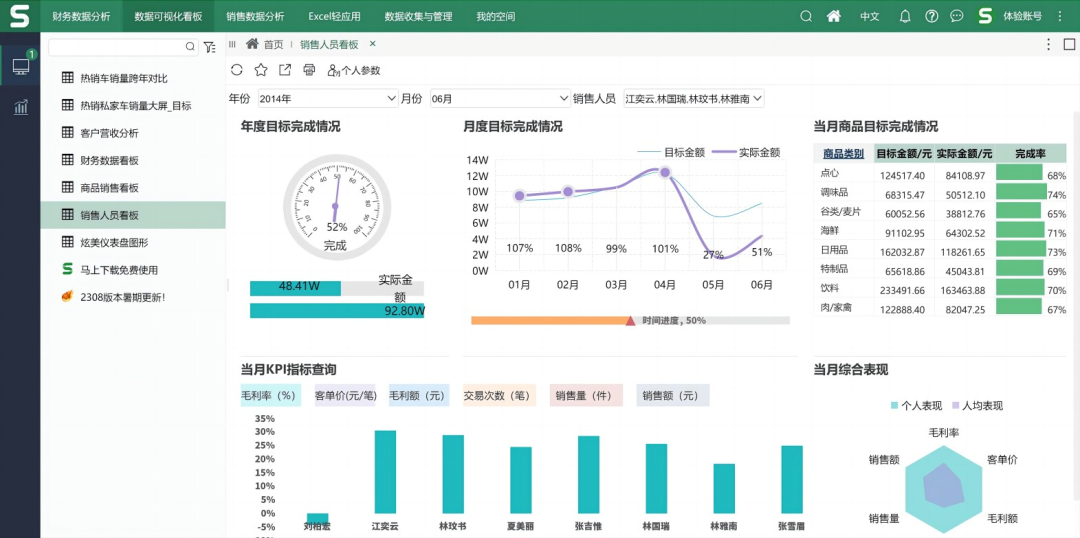Click the refresh icon in report toolbar
1080x538 pixels.
(236, 70)
